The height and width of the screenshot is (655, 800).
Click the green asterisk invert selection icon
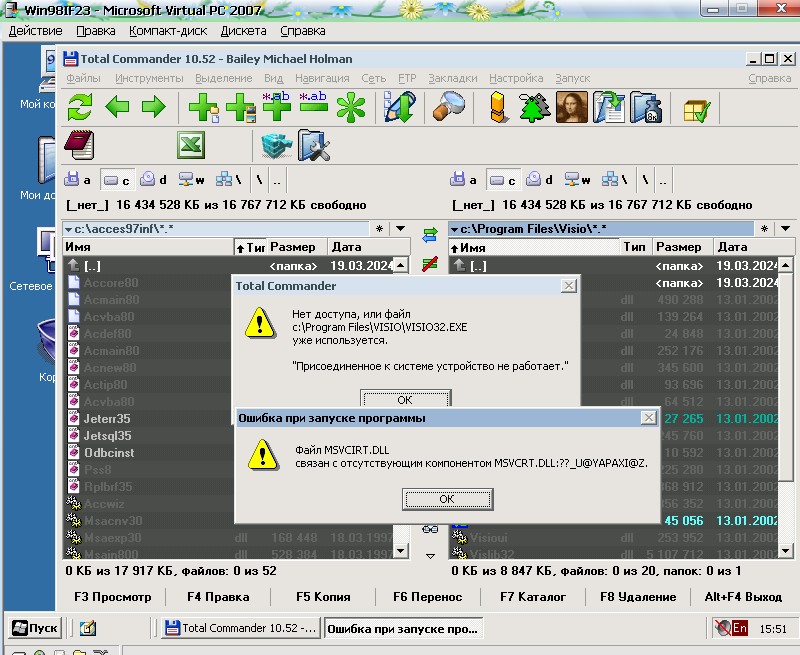pyautogui.click(x=351, y=108)
